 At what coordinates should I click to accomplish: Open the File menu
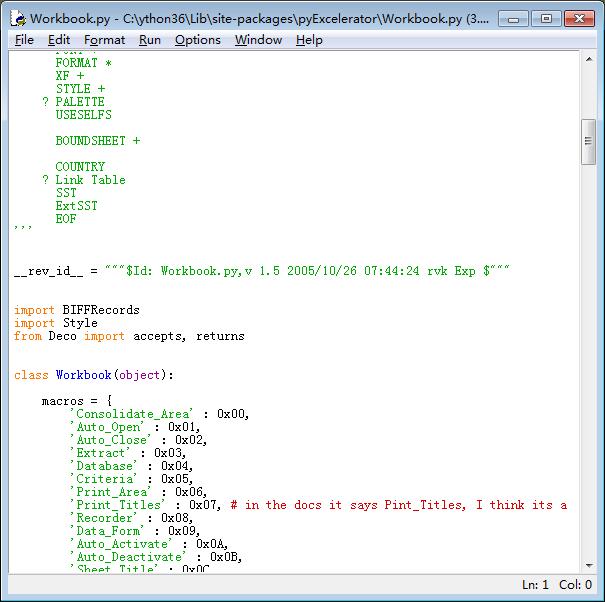(x=25, y=40)
